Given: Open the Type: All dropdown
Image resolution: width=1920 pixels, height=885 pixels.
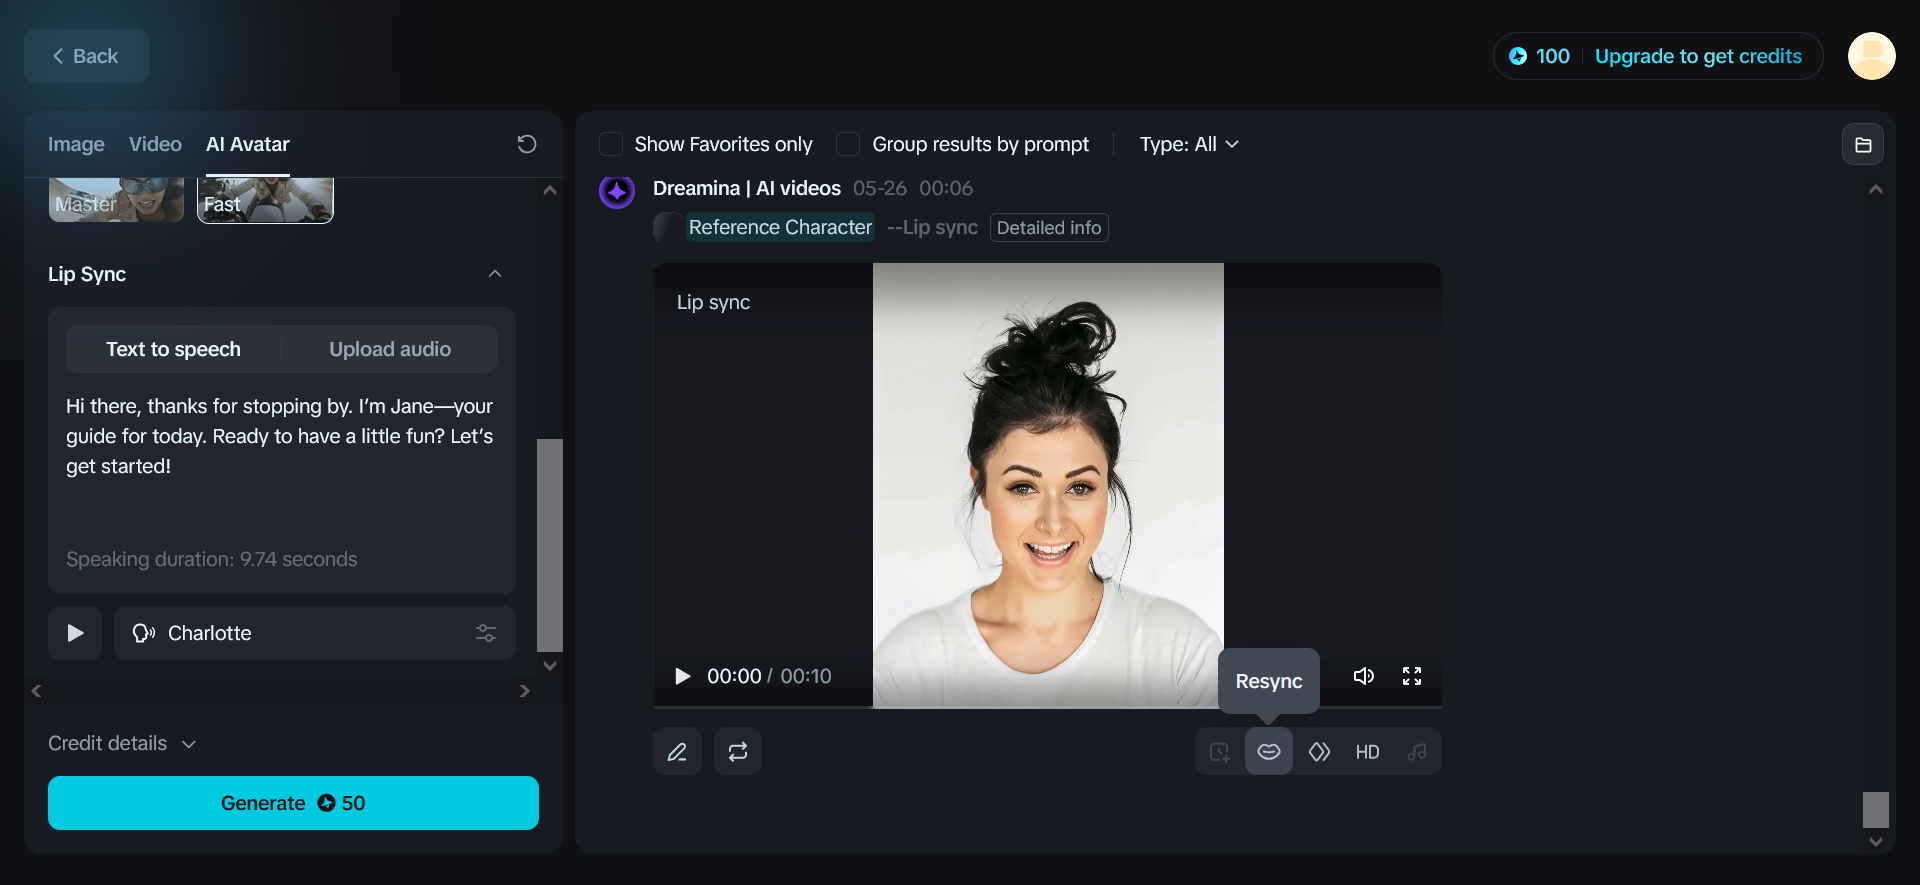Looking at the screenshot, I should pos(1189,144).
